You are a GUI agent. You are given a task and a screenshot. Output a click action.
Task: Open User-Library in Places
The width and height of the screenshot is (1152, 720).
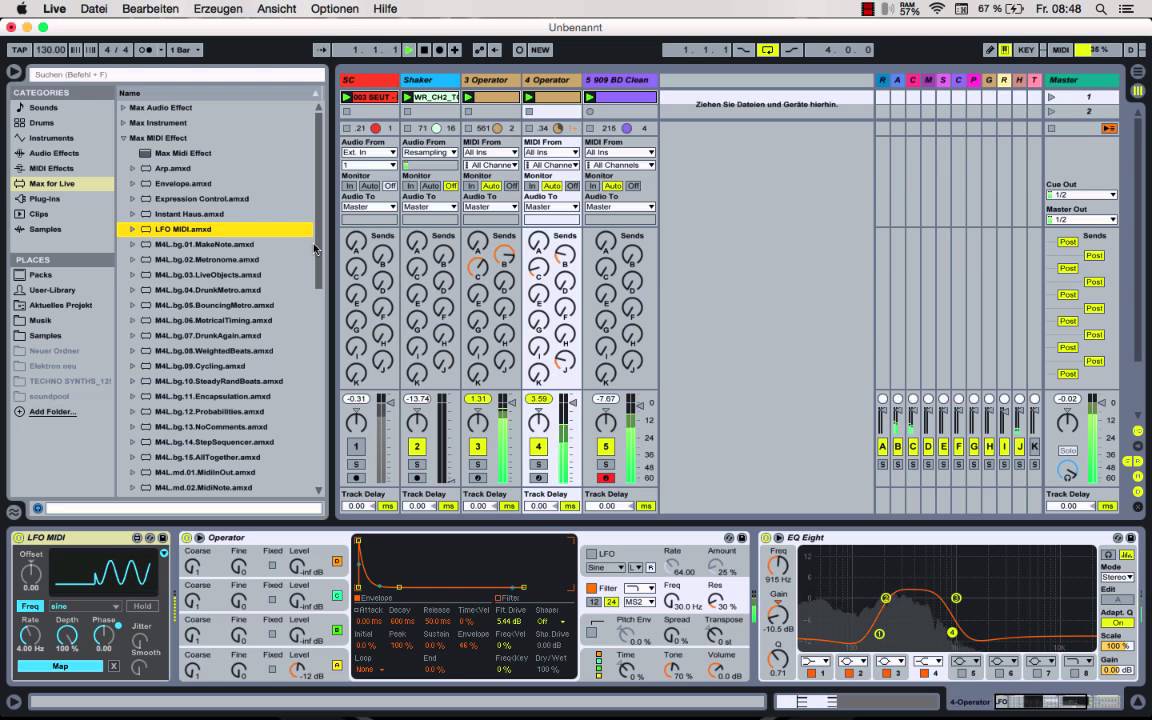(52, 290)
